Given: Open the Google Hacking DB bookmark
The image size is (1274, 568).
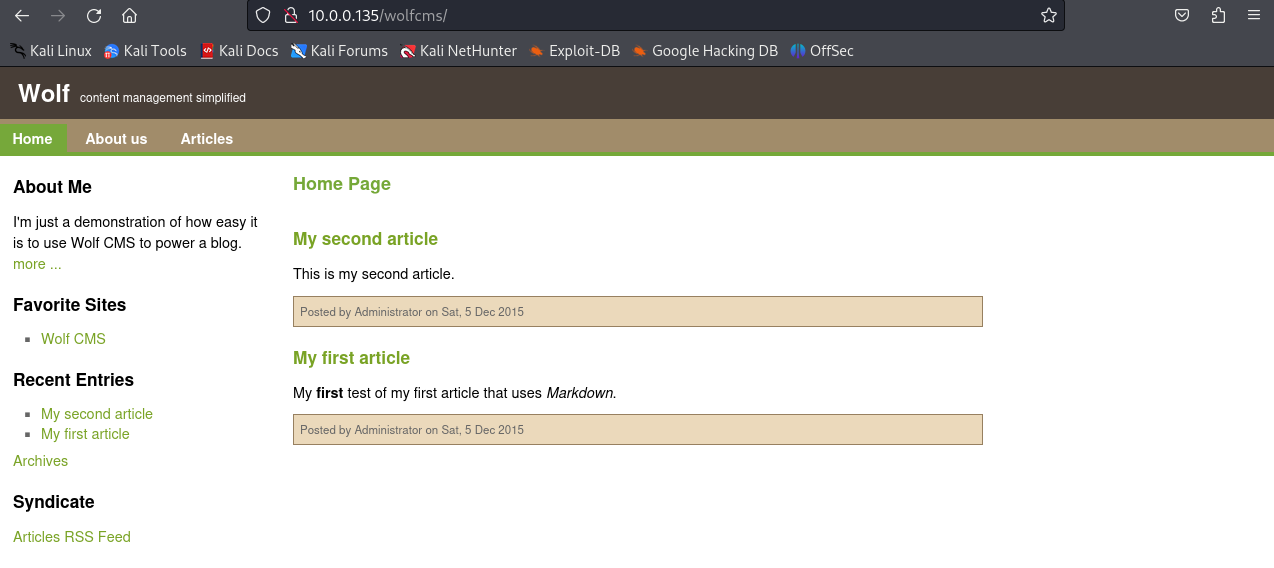Looking at the screenshot, I should point(705,50).
